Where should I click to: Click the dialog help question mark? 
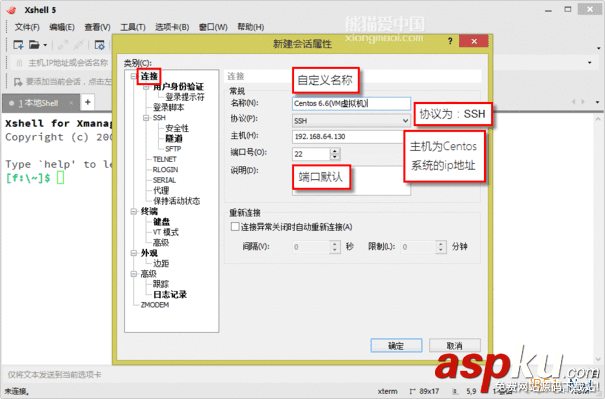[x=450, y=41]
